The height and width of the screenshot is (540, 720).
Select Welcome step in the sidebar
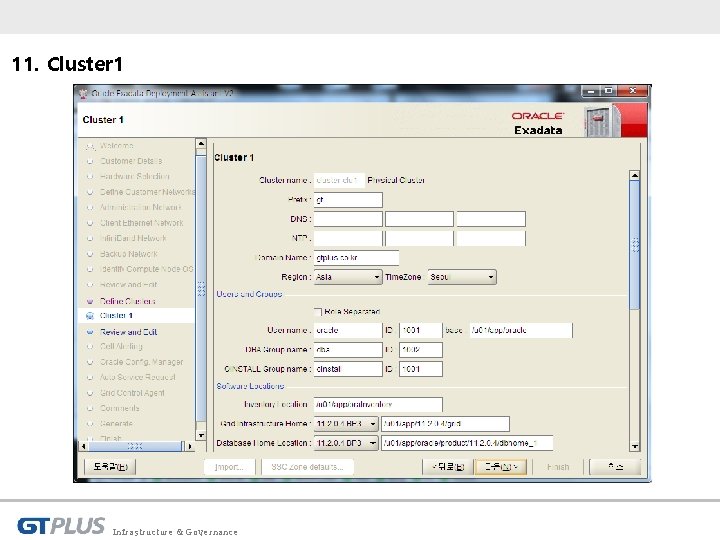(117, 146)
